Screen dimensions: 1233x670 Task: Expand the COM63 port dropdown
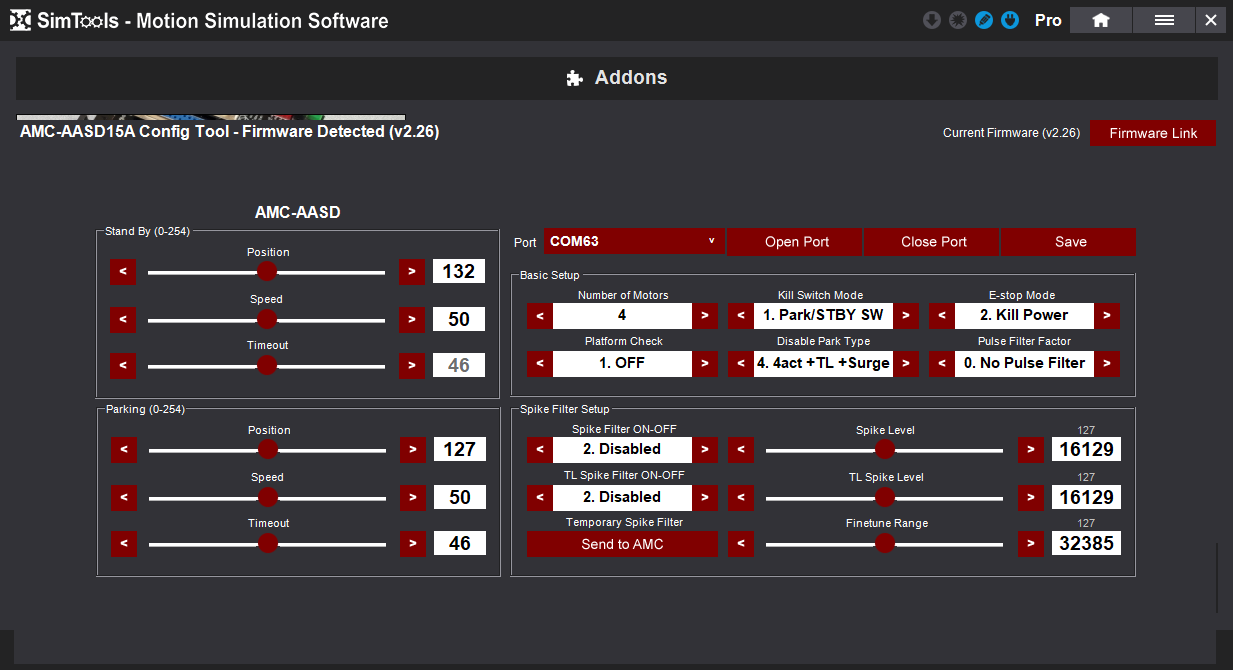(634, 241)
